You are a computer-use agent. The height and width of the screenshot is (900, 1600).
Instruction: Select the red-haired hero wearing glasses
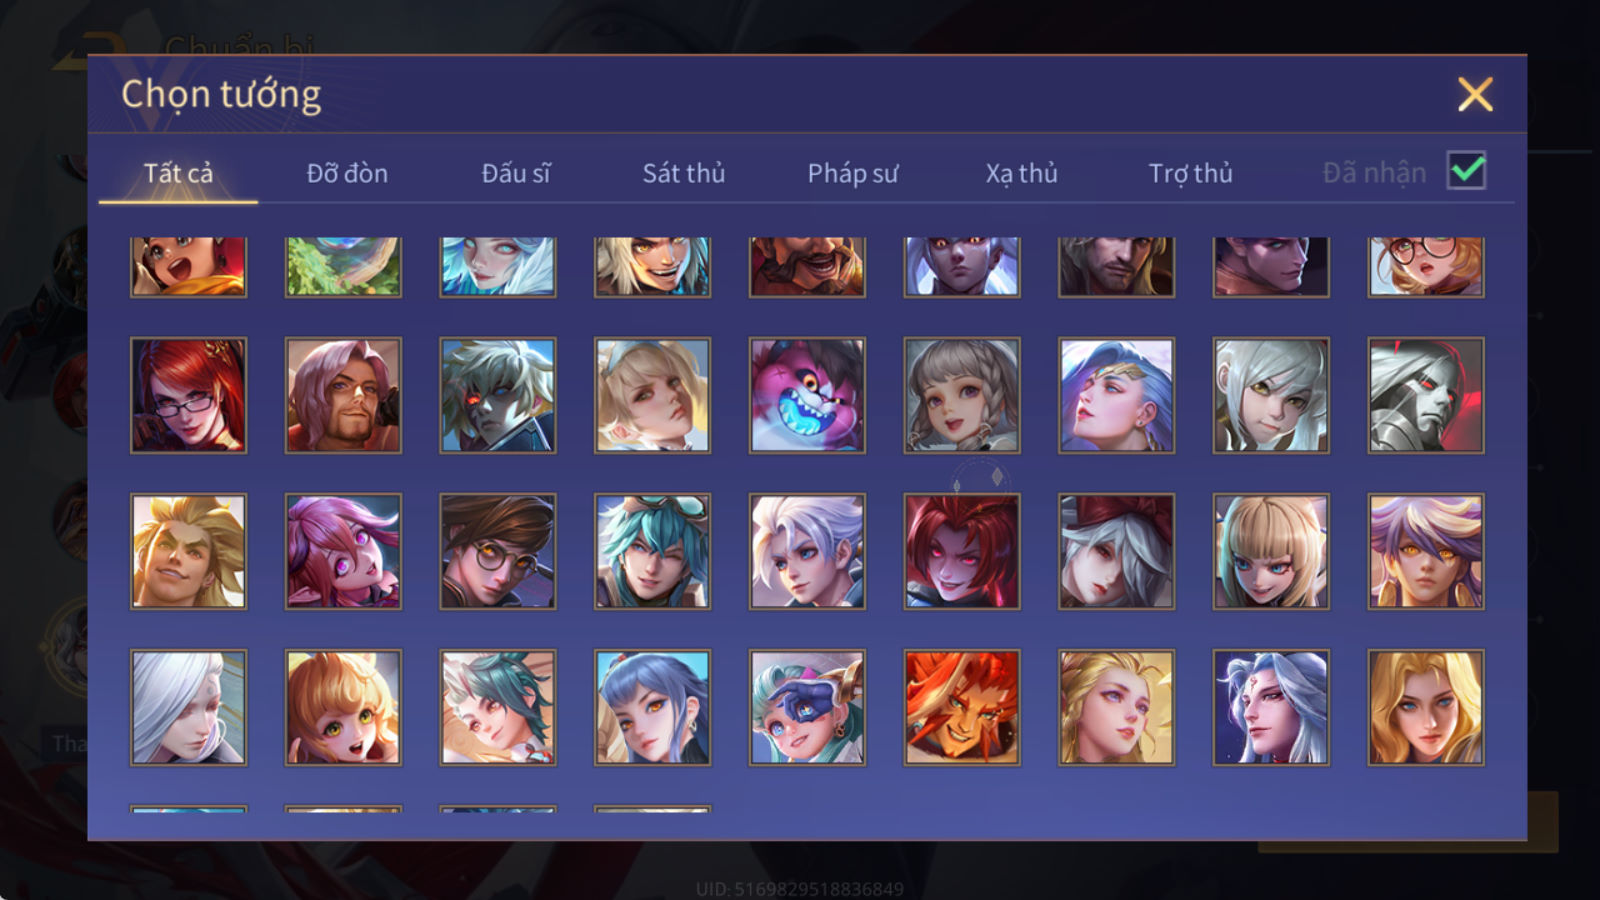pyautogui.click(x=188, y=395)
